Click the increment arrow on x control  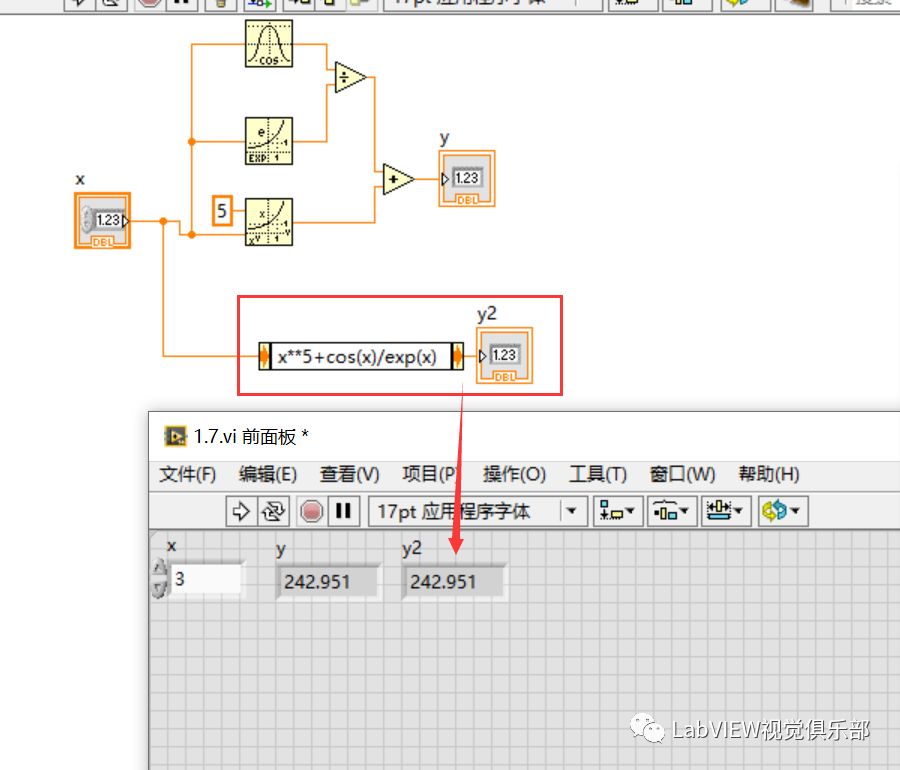(x=160, y=568)
